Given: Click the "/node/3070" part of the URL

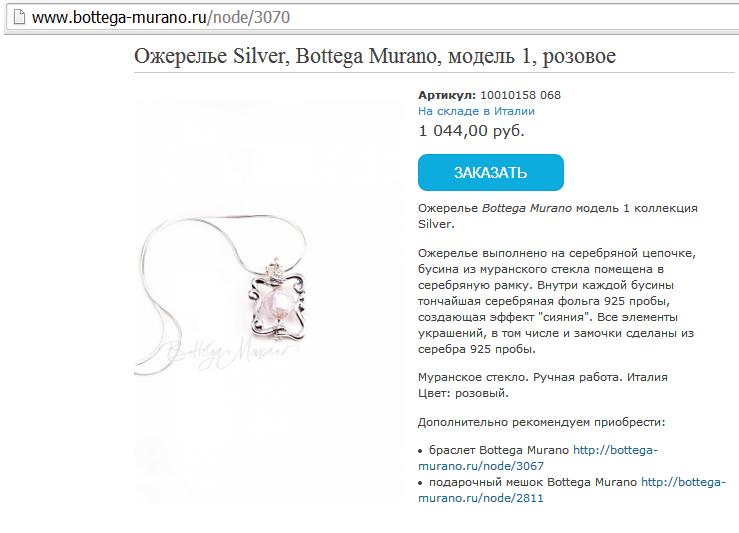Looking at the screenshot, I should click(x=249, y=18).
